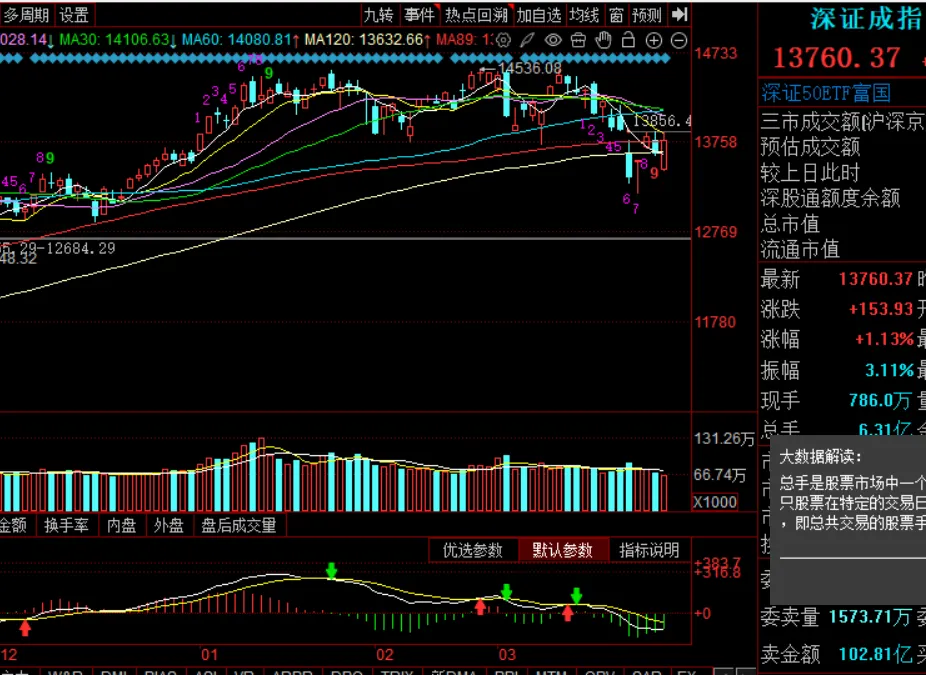Click the X1000 volume scale label

(x=715, y=502)
